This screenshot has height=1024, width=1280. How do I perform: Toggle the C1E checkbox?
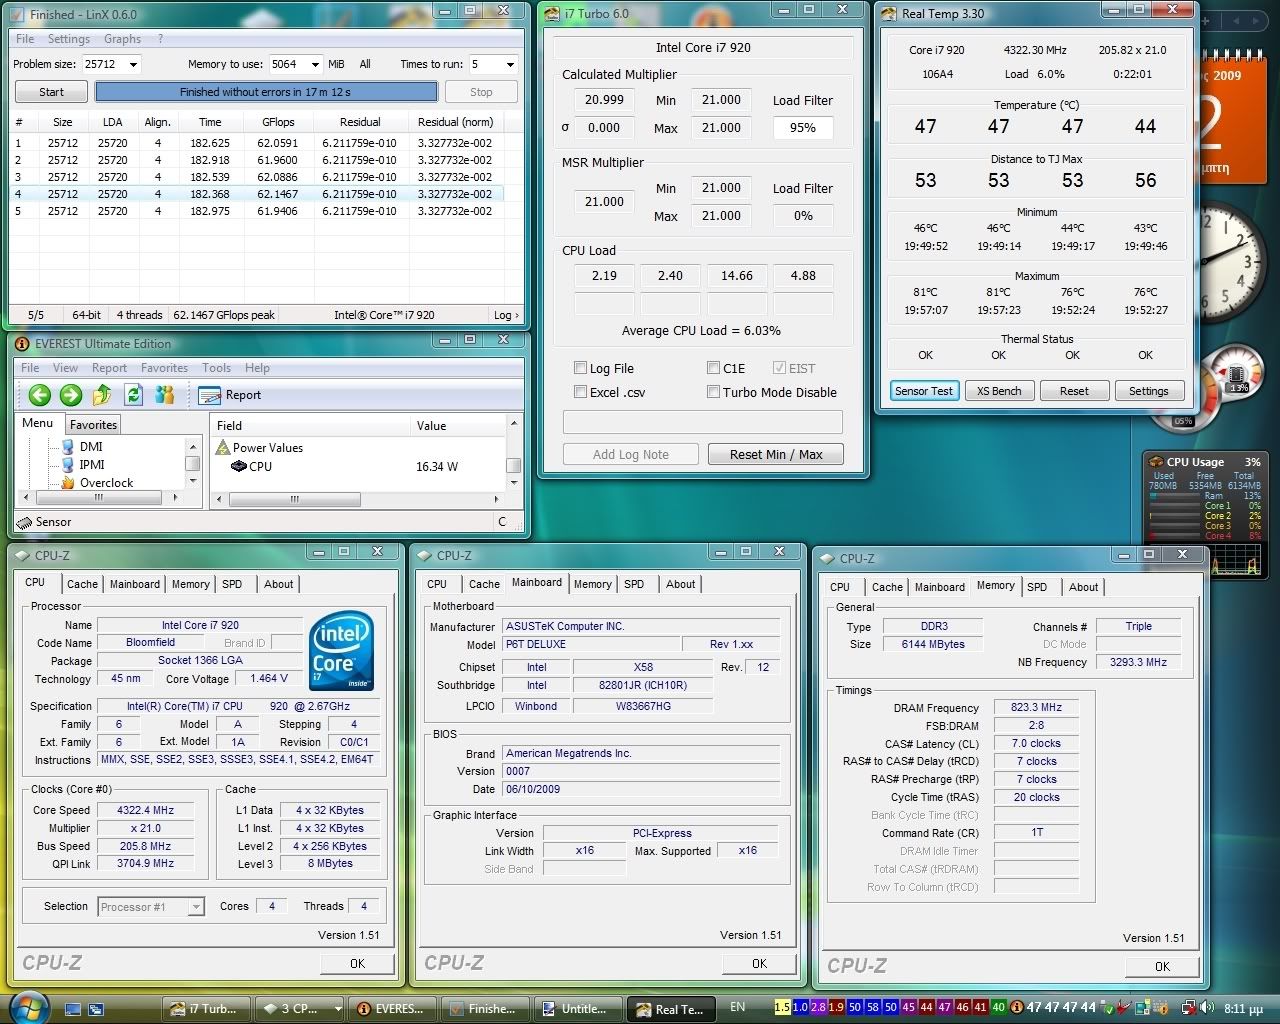[713, 368]
